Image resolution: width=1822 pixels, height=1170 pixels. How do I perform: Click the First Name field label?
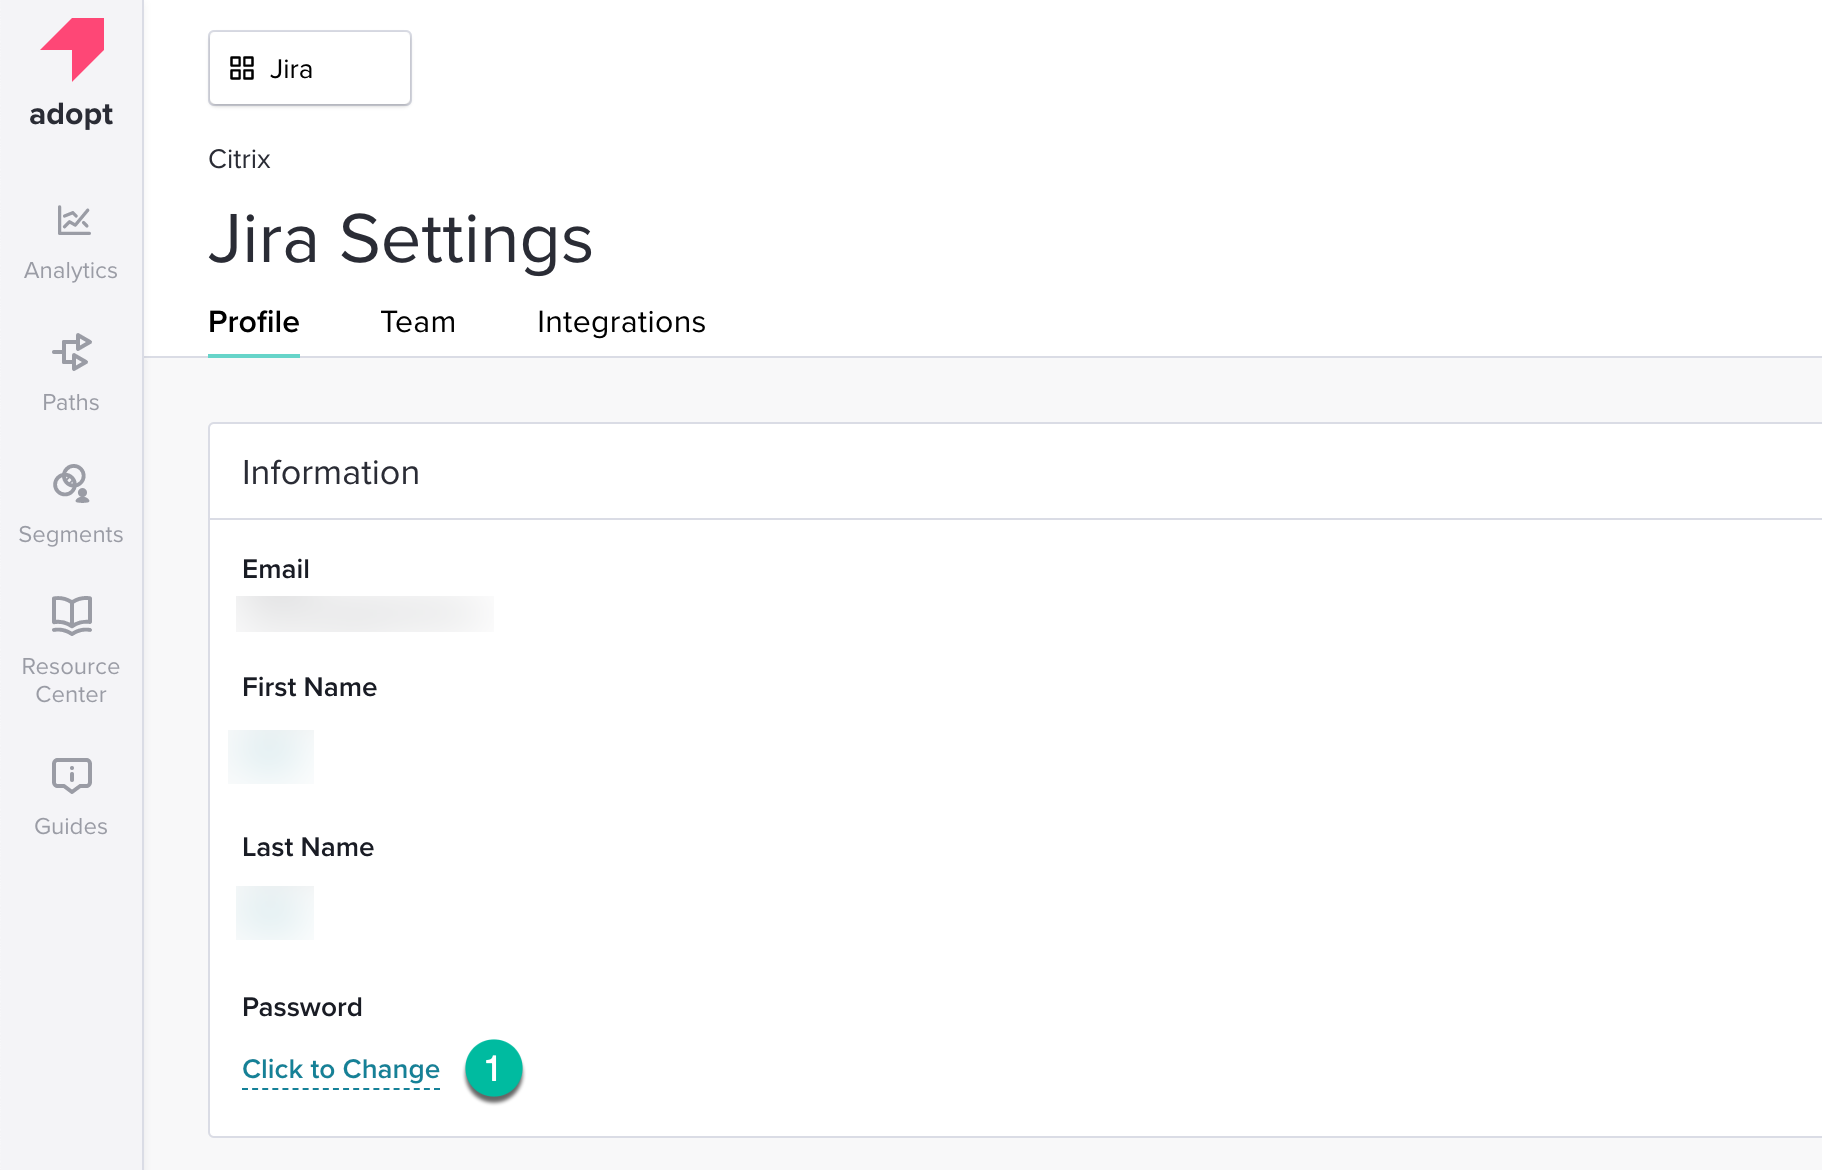tap(310, 687)
